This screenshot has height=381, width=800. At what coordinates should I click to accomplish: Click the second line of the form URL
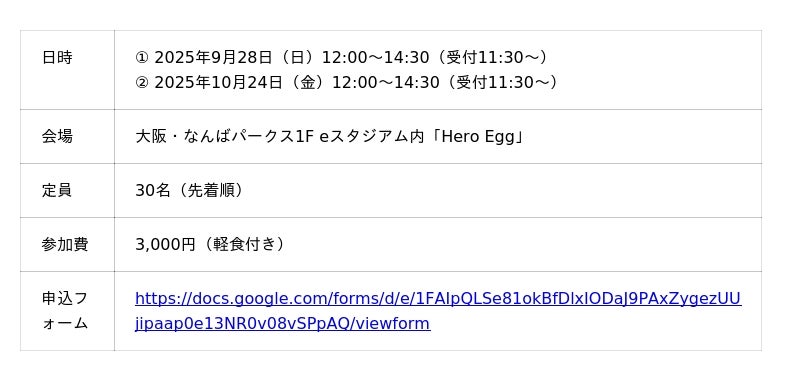pos(283,323)
